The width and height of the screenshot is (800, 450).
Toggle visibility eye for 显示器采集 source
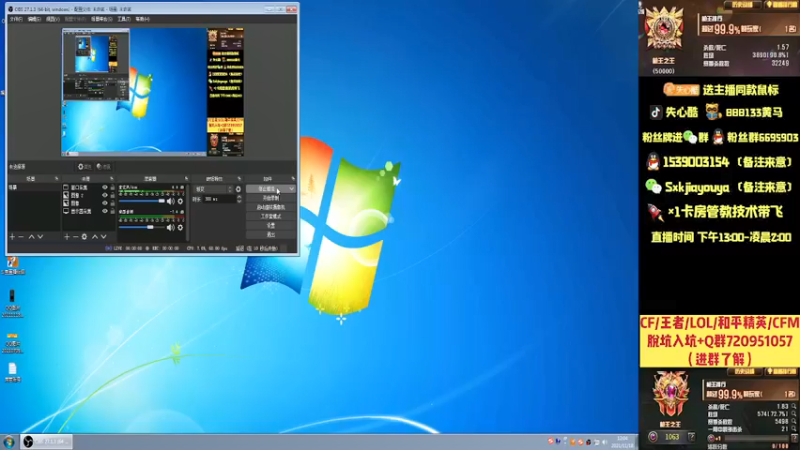click(x=105, y=211)
